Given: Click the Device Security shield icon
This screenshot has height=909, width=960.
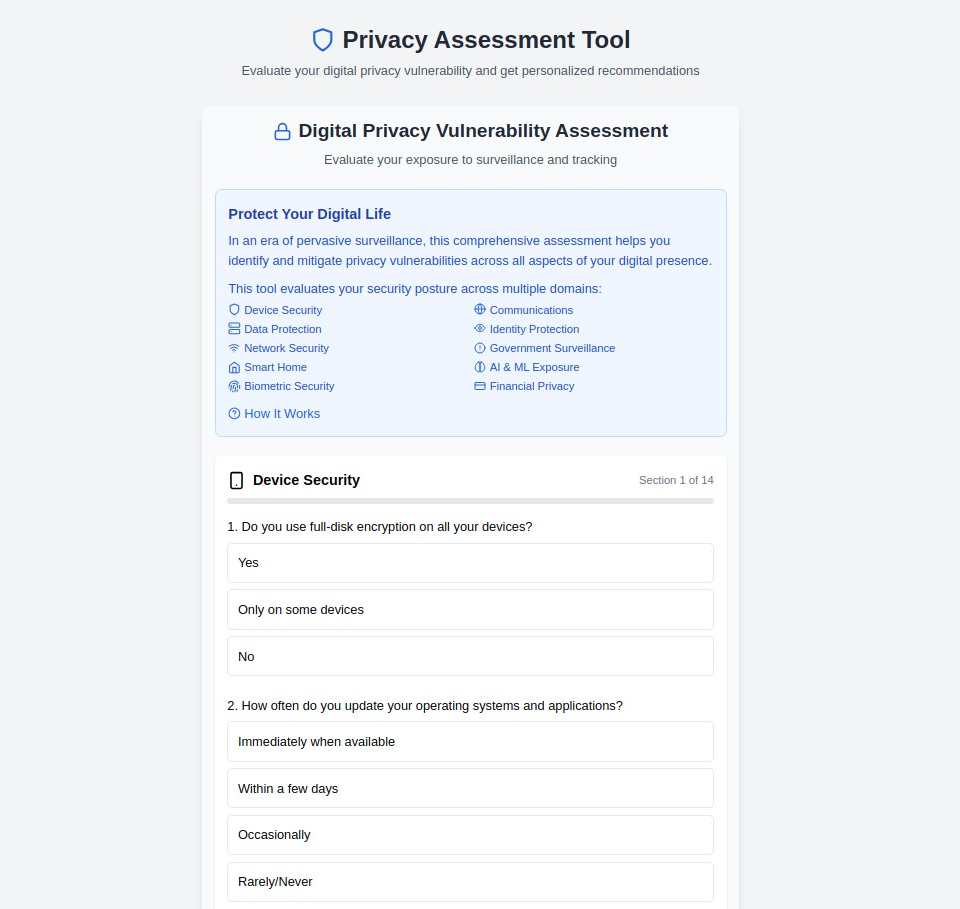Looking at the screenshot, I should click(x=234, y=310).
